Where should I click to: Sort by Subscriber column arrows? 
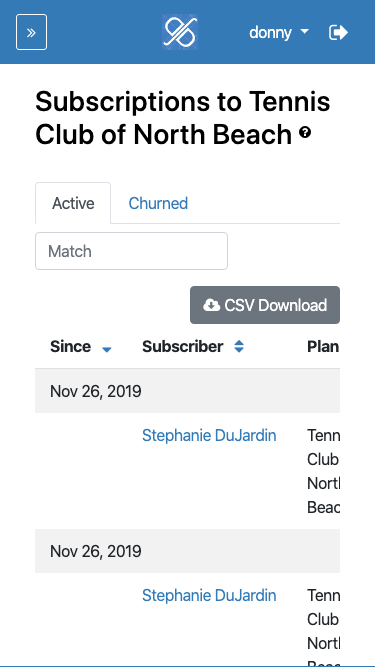coord(239,347)
